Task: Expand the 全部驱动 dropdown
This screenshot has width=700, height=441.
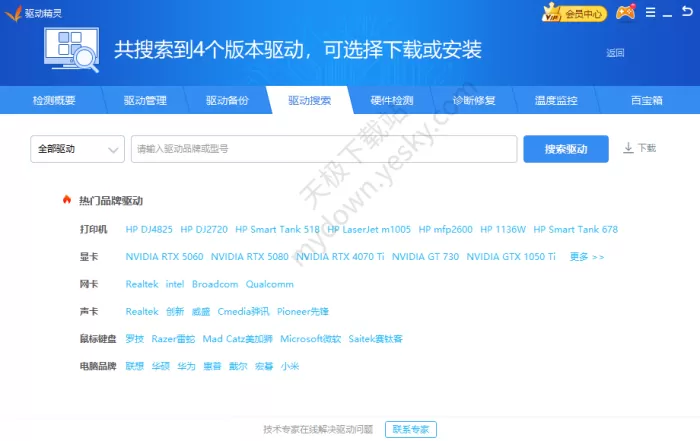Action: tap(77, 149)
